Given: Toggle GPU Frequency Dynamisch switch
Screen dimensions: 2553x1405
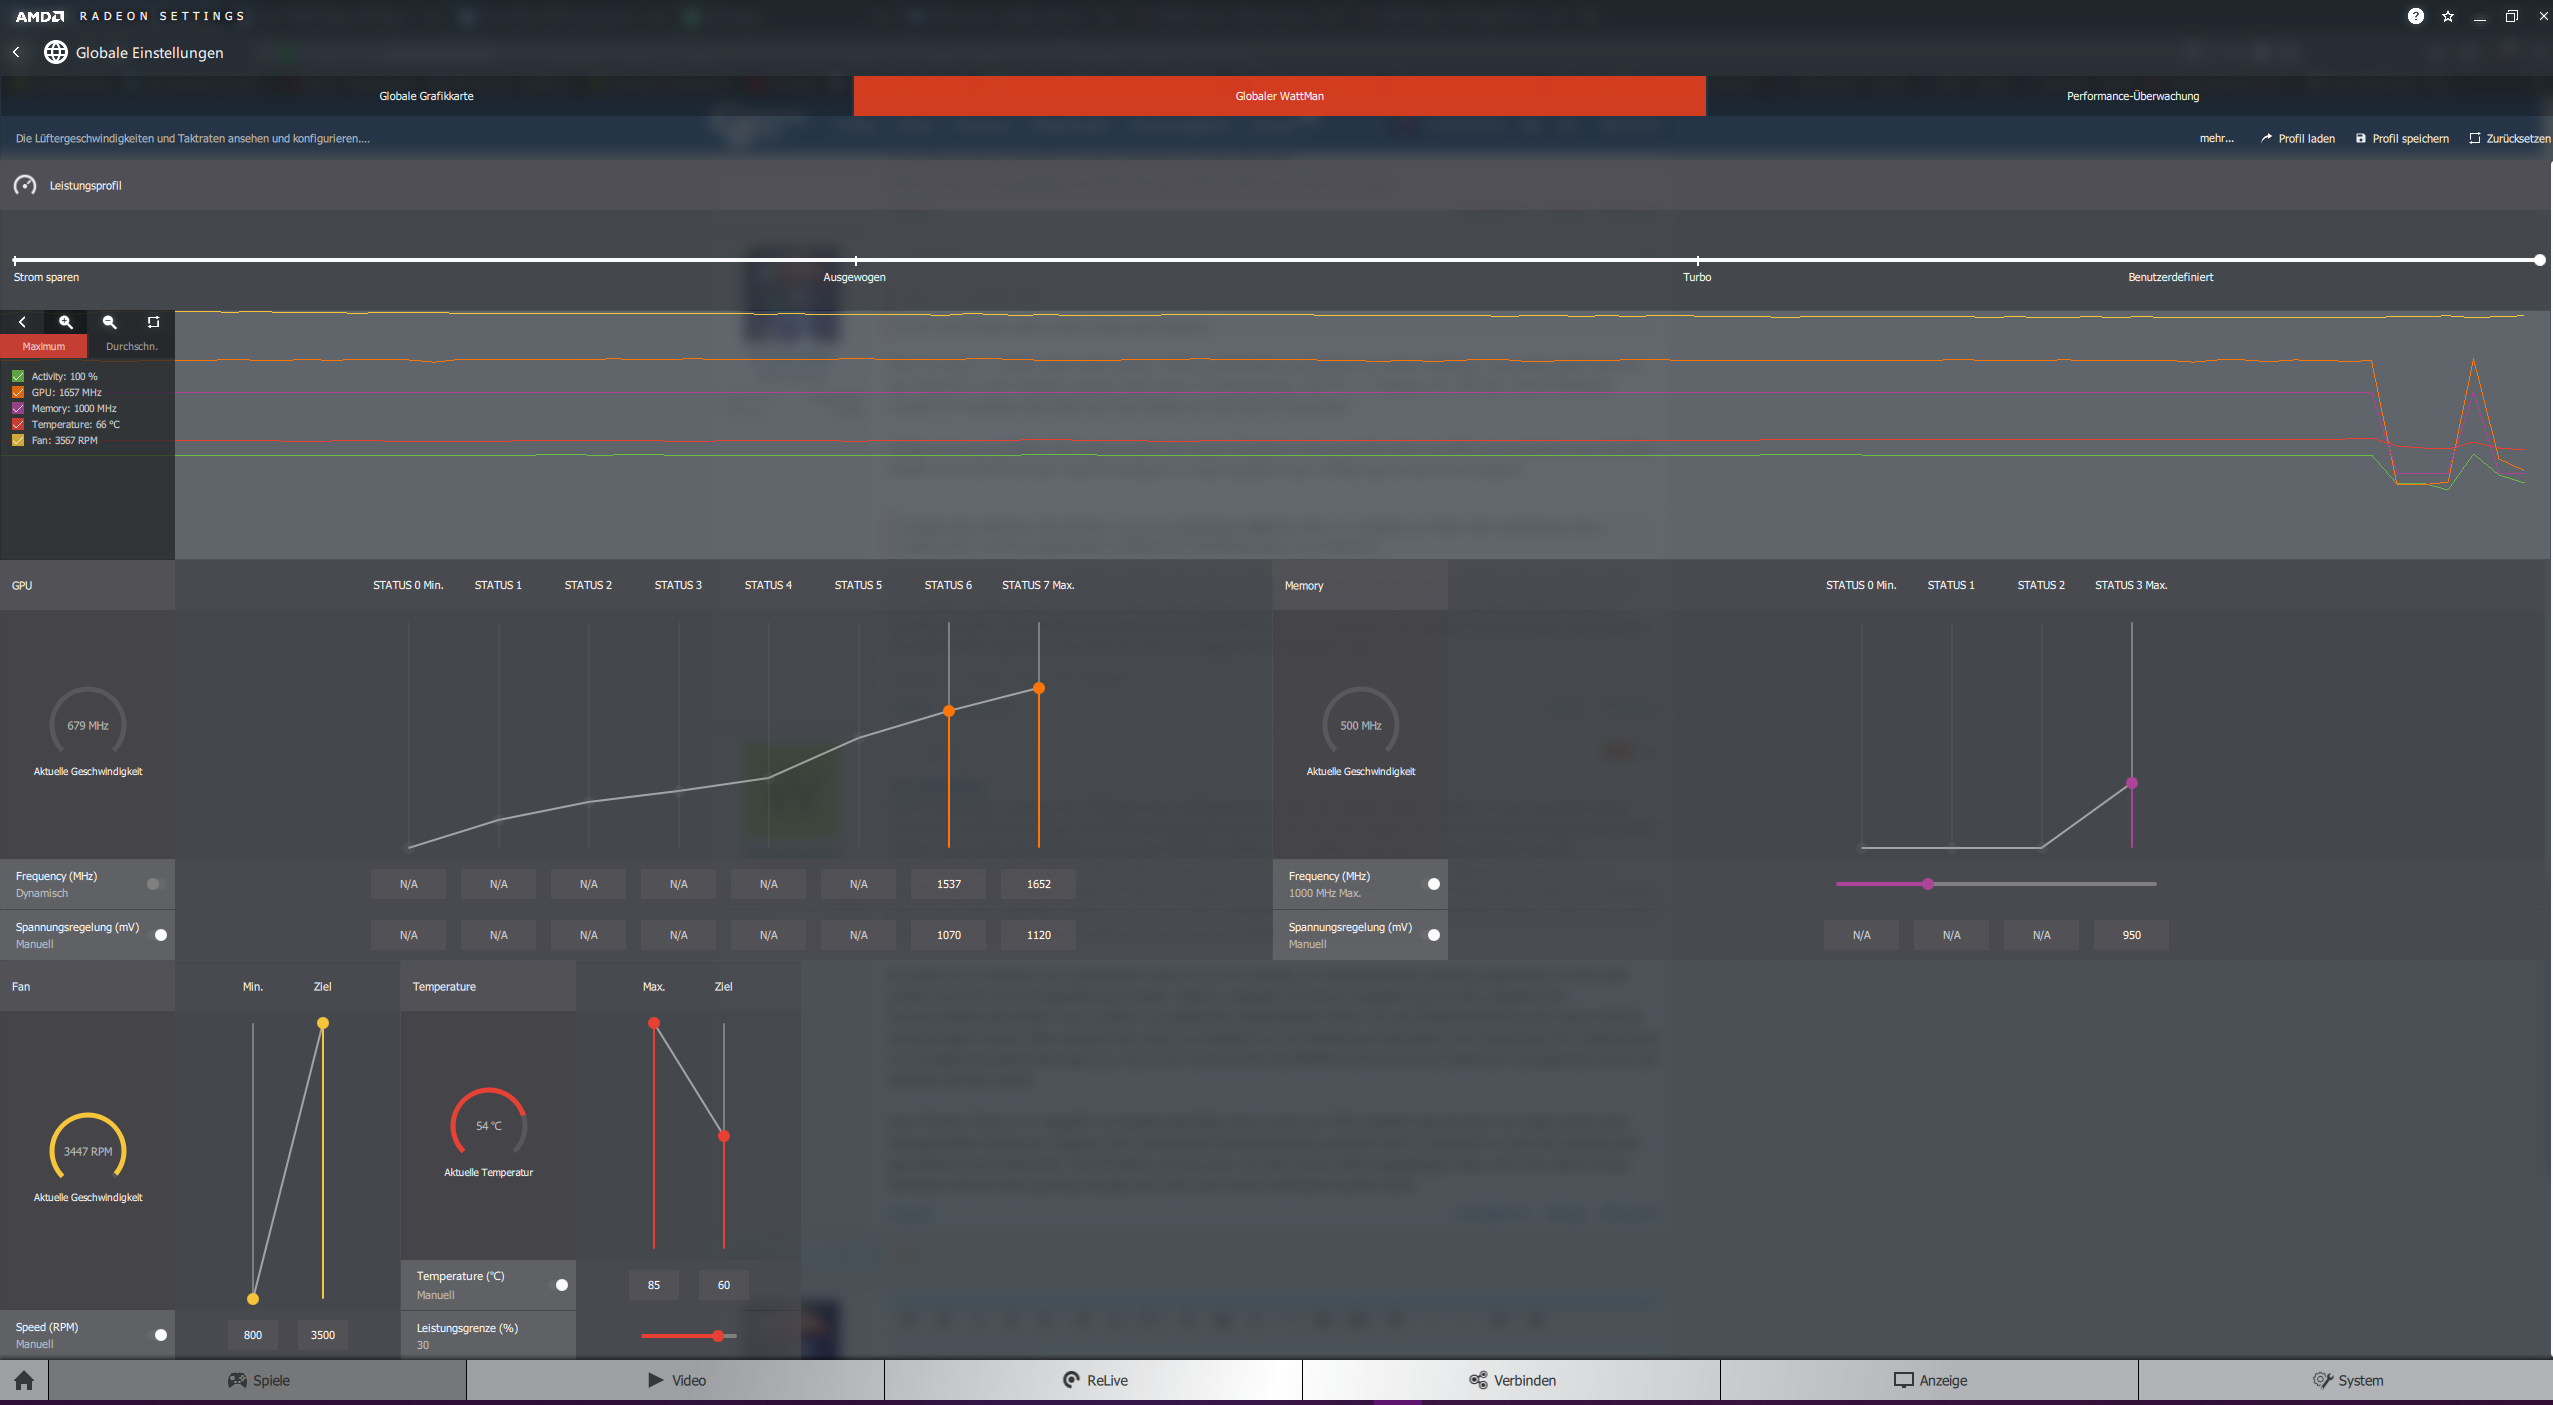Looking at the screenshot, I should pyautogui.click(x=155, y=884).
